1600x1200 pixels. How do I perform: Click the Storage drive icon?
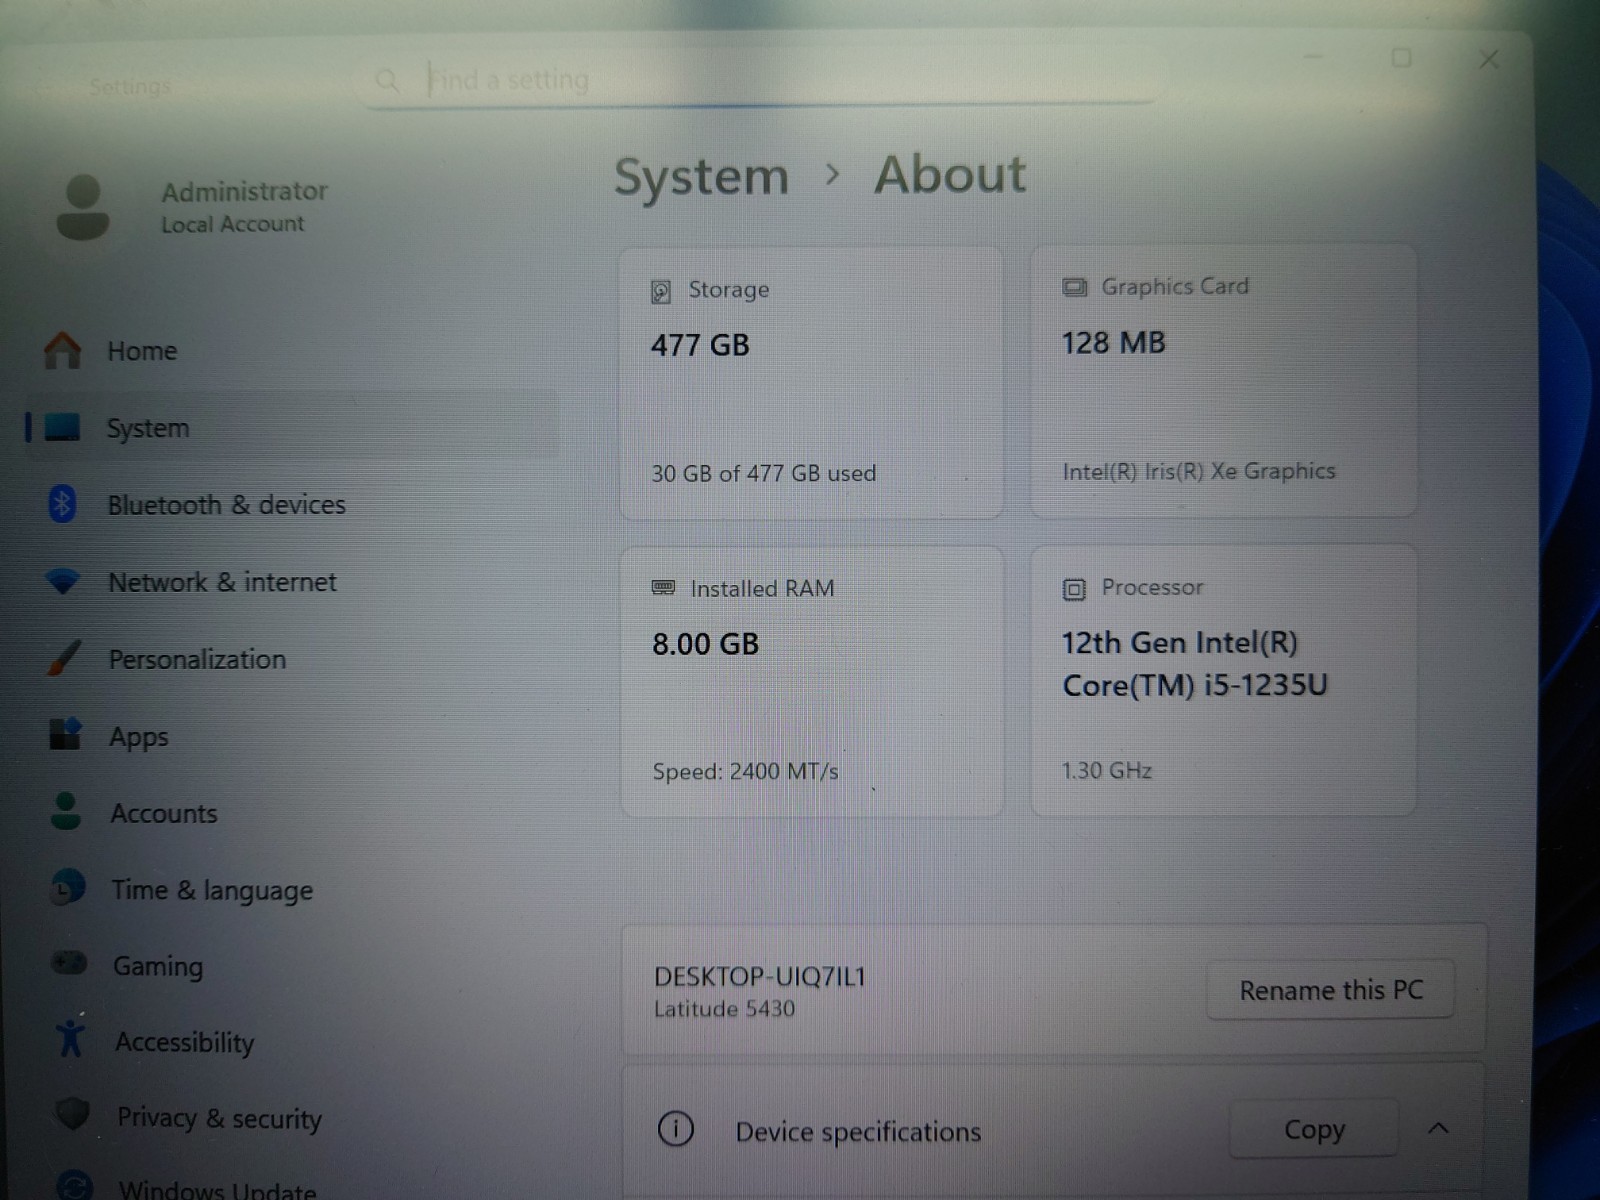pos(661,291)
